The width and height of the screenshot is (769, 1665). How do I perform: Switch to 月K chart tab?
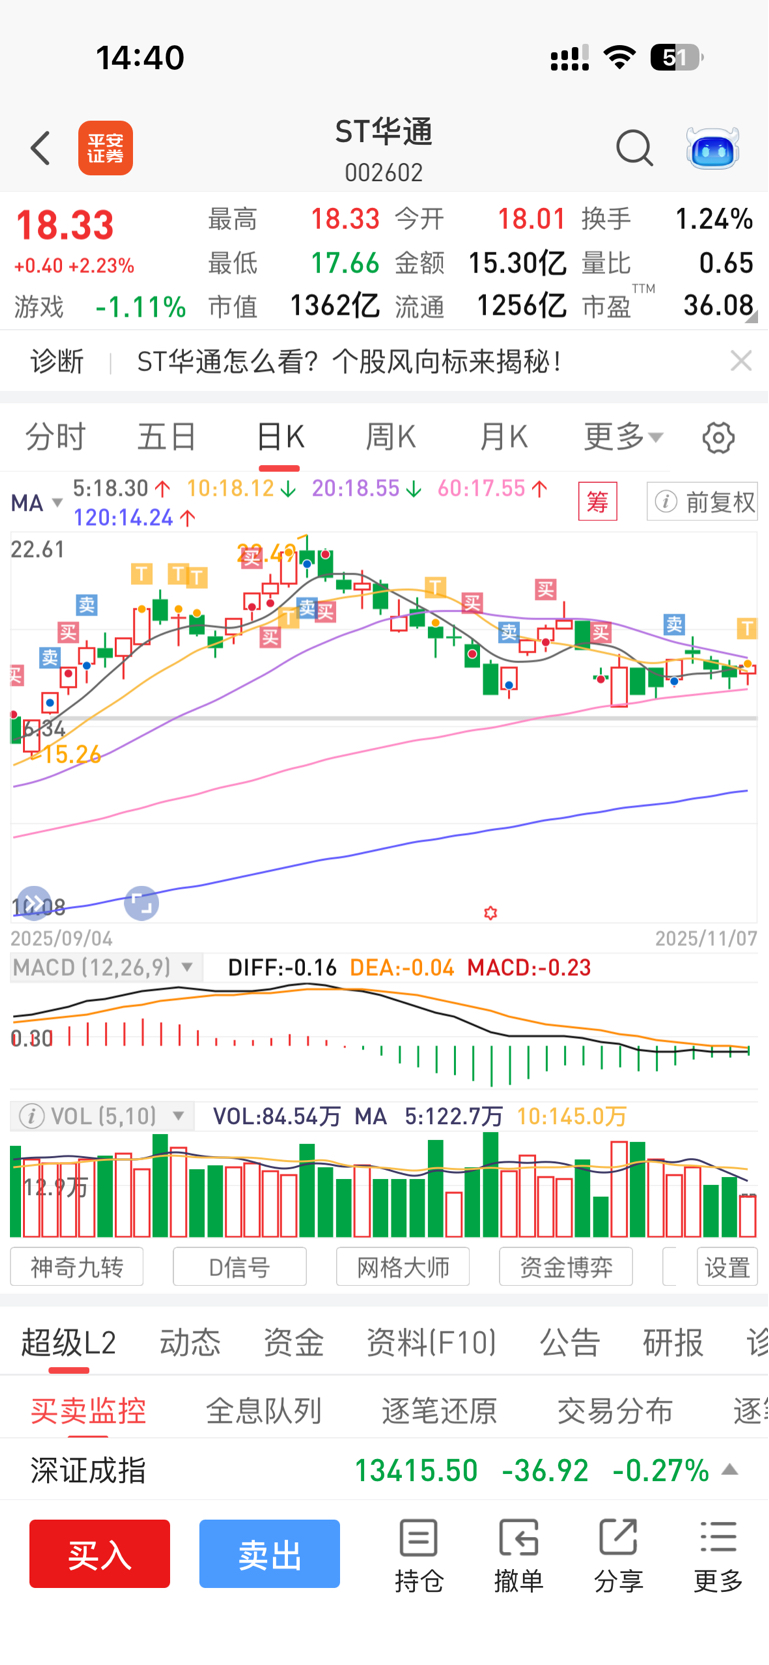point(503,437)
